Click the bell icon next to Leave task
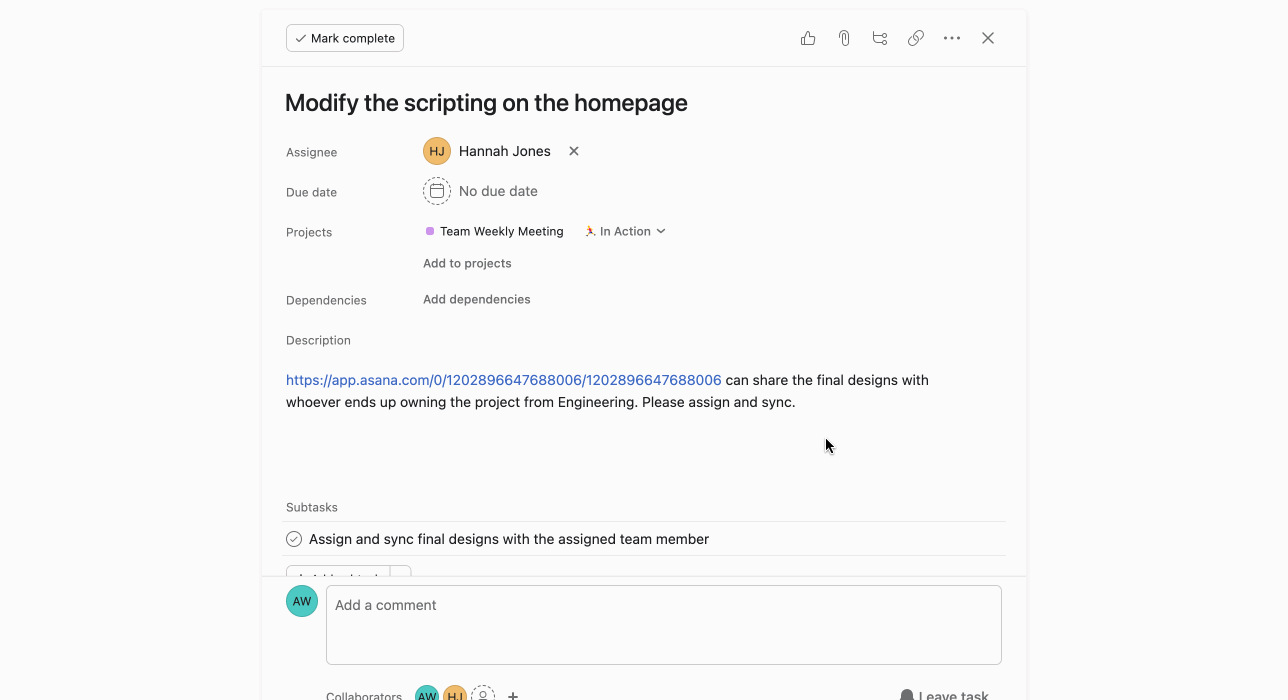 tap(906, 693)
